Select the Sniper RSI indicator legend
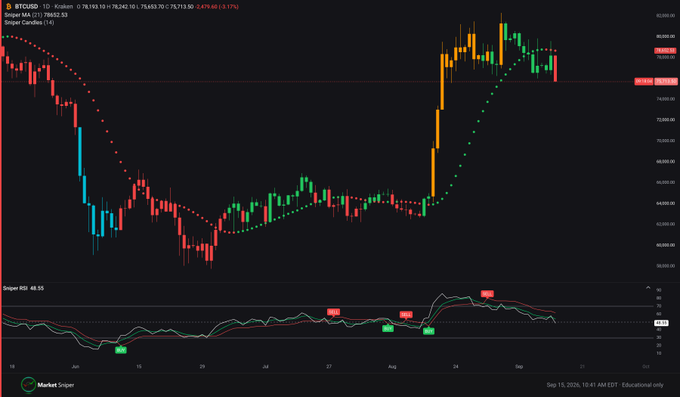This screenshot has height=397, width=680. click(23, 288)
